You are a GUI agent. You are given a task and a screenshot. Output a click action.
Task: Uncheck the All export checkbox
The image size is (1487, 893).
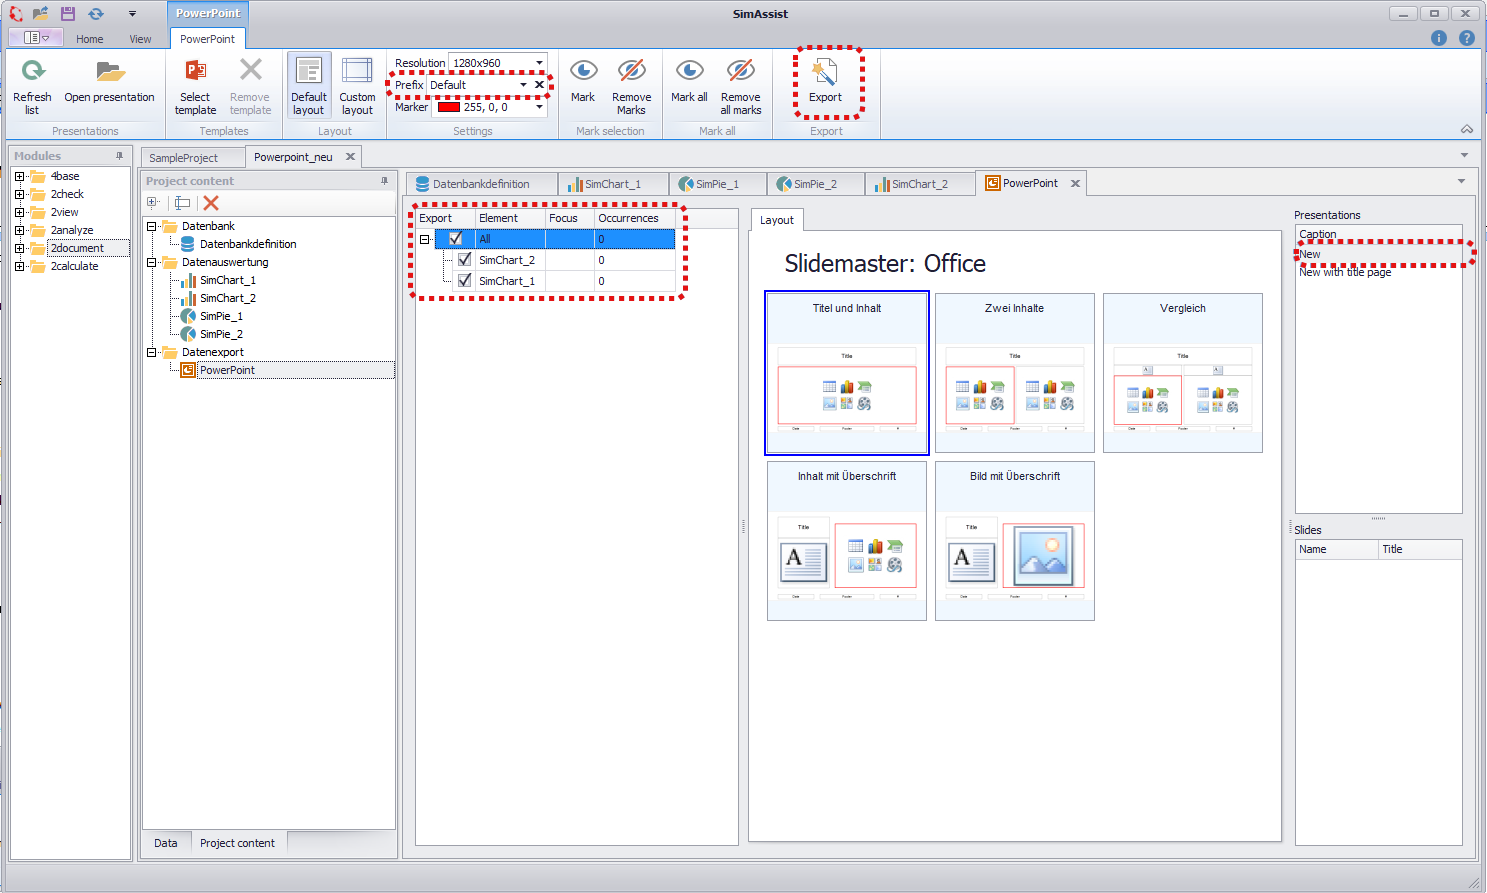pyautogui.click(x=456, y=238)
